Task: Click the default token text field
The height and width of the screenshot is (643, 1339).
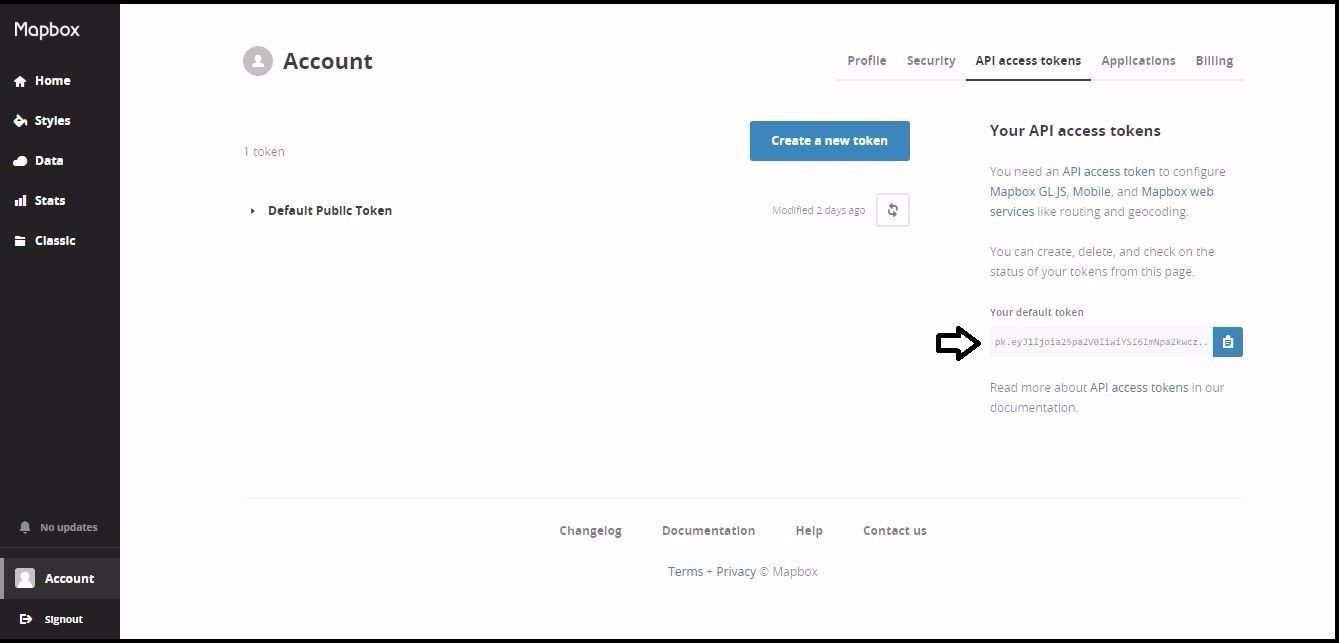Action: click(1101, 342)
